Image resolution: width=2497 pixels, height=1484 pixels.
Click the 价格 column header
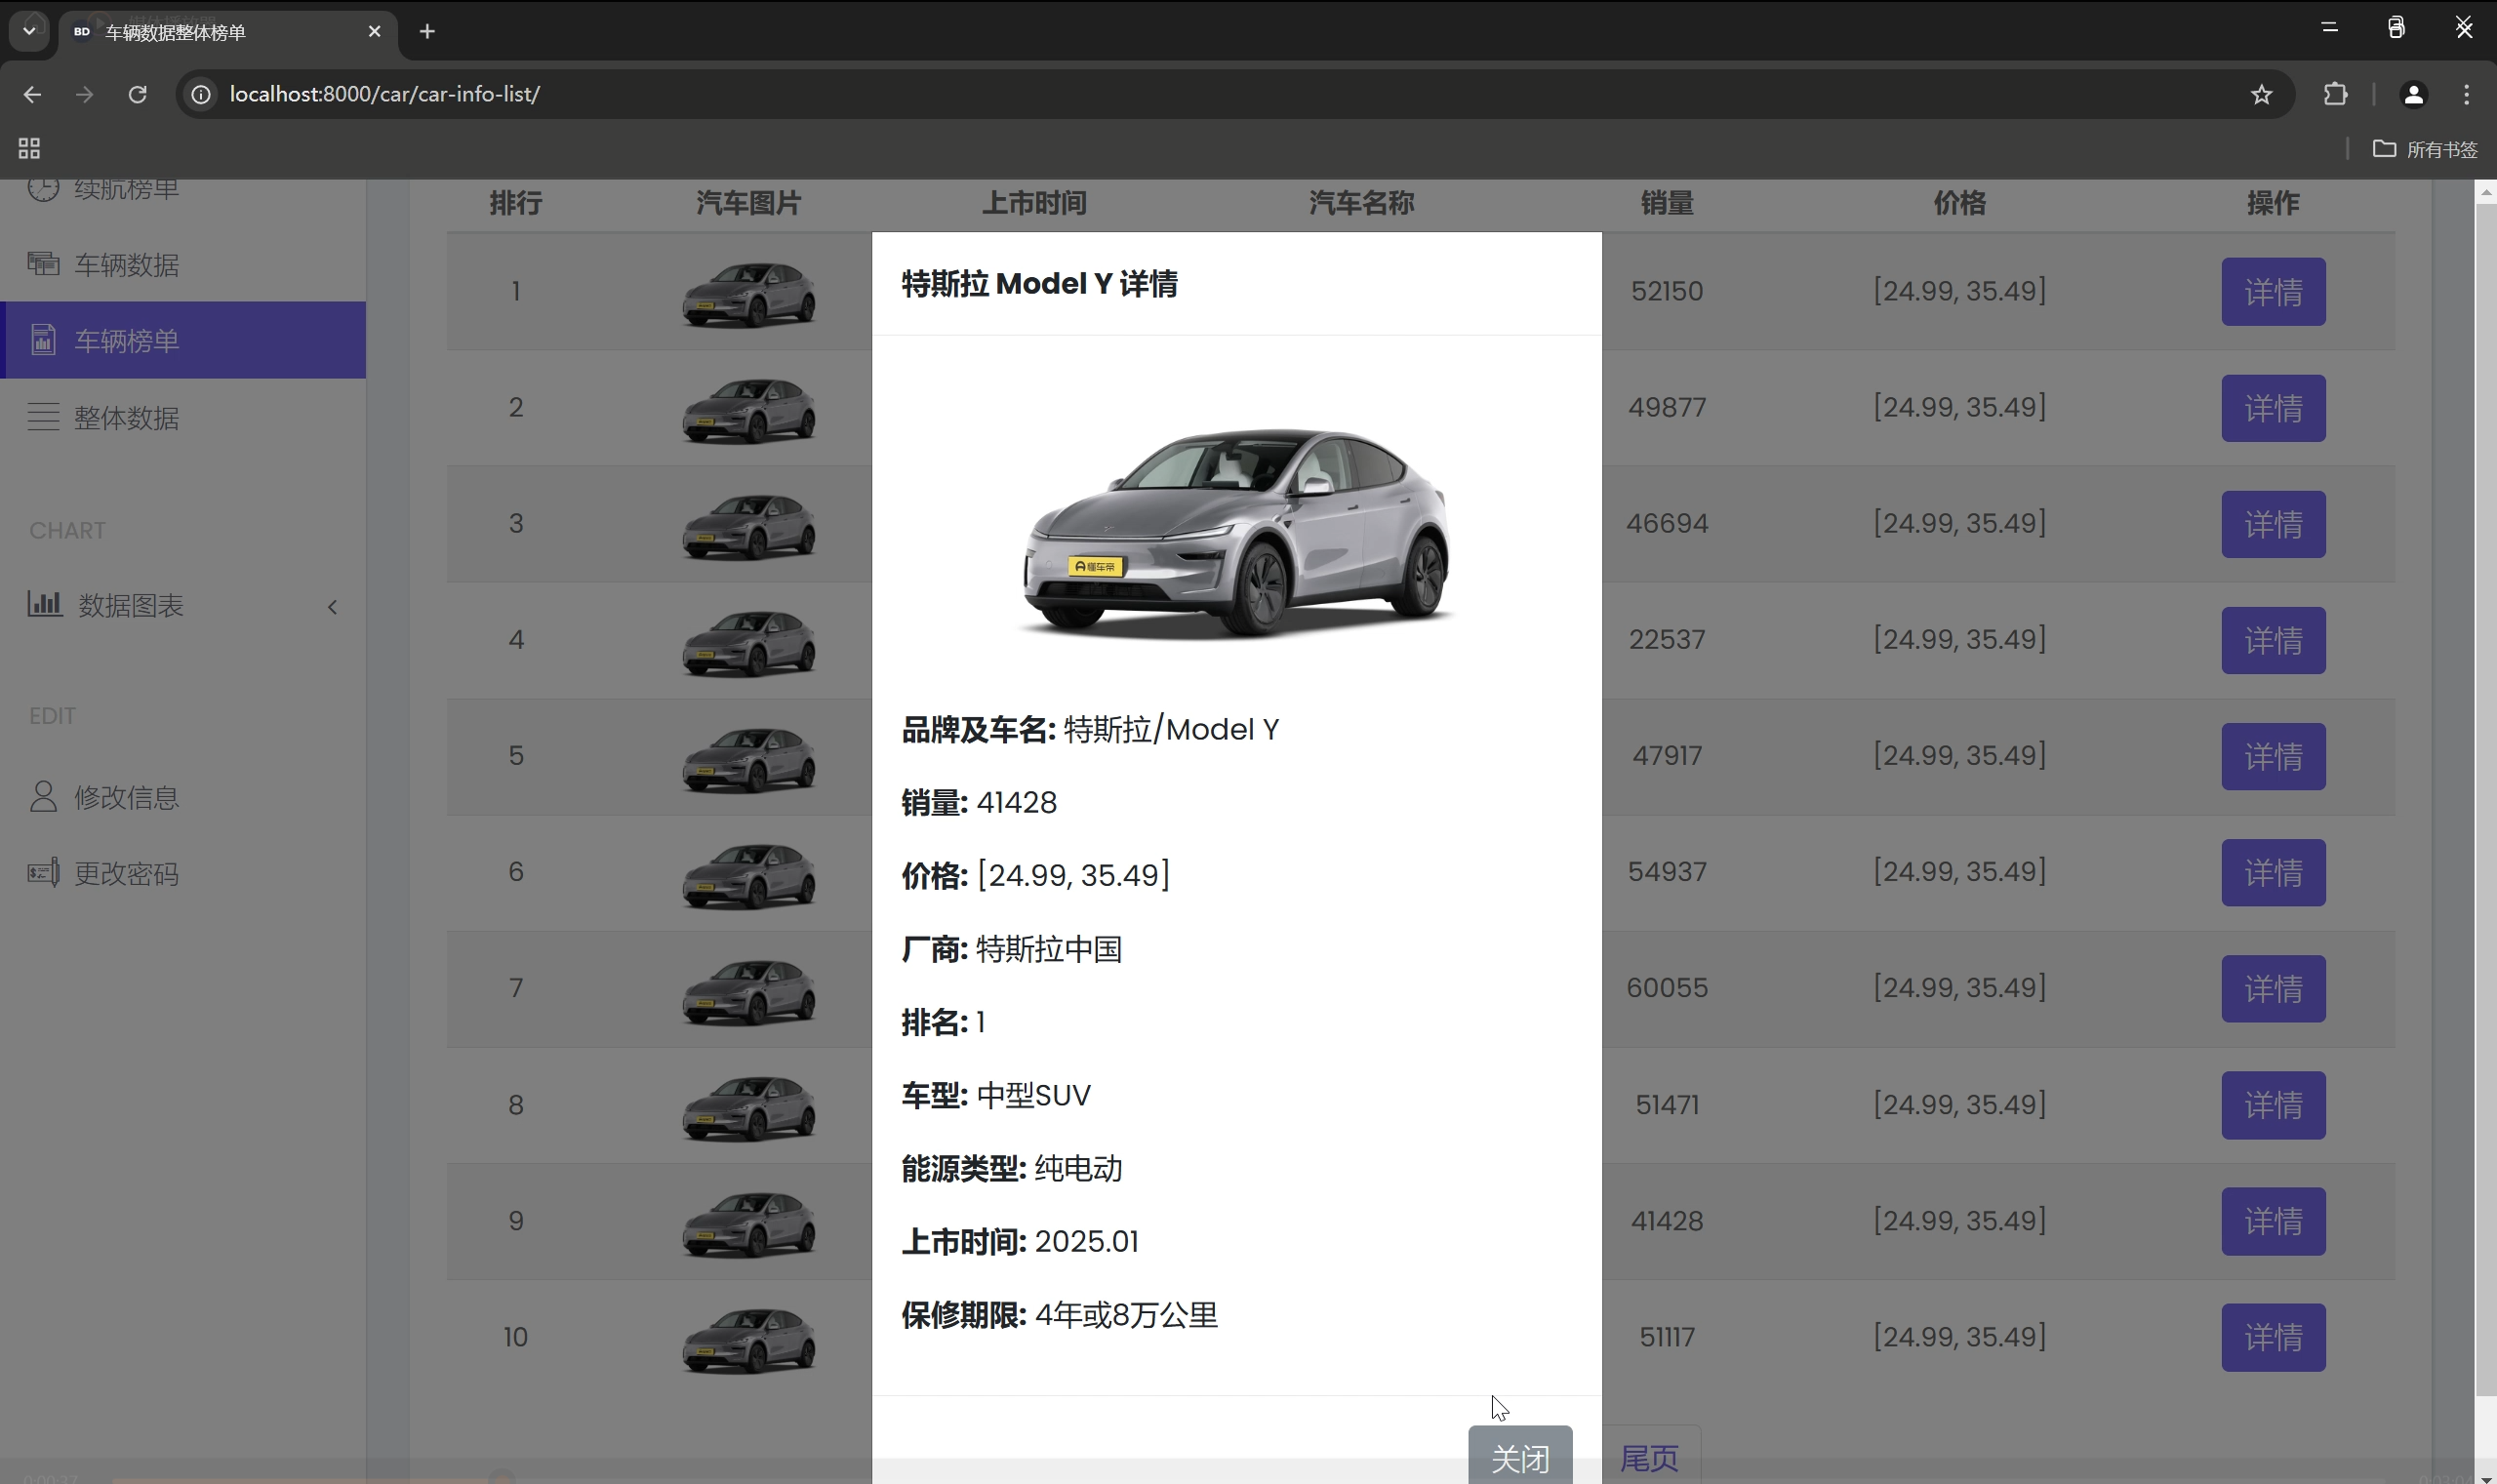tap(1960, 203)
